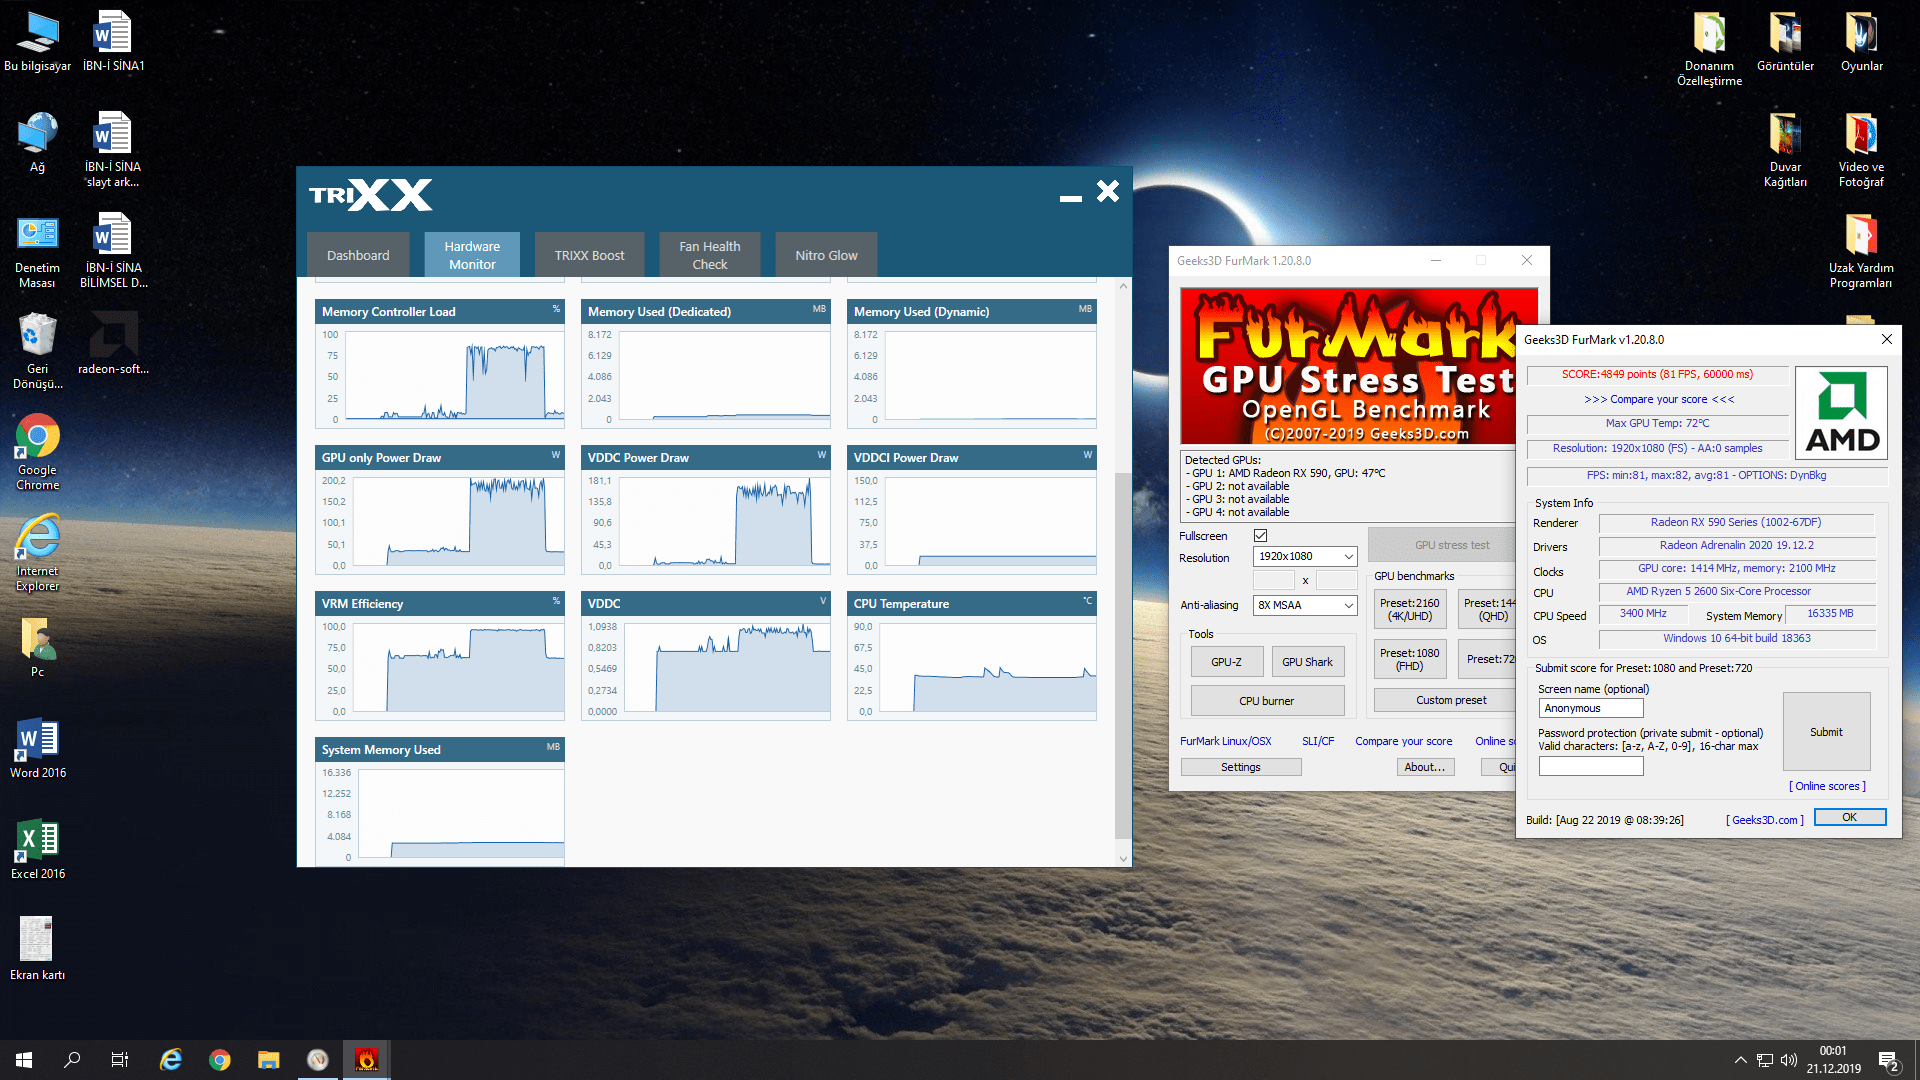Open File Explorer from the taskbar
The height and width of the screenshot is (1080, 1920).
click(268, 1060)
